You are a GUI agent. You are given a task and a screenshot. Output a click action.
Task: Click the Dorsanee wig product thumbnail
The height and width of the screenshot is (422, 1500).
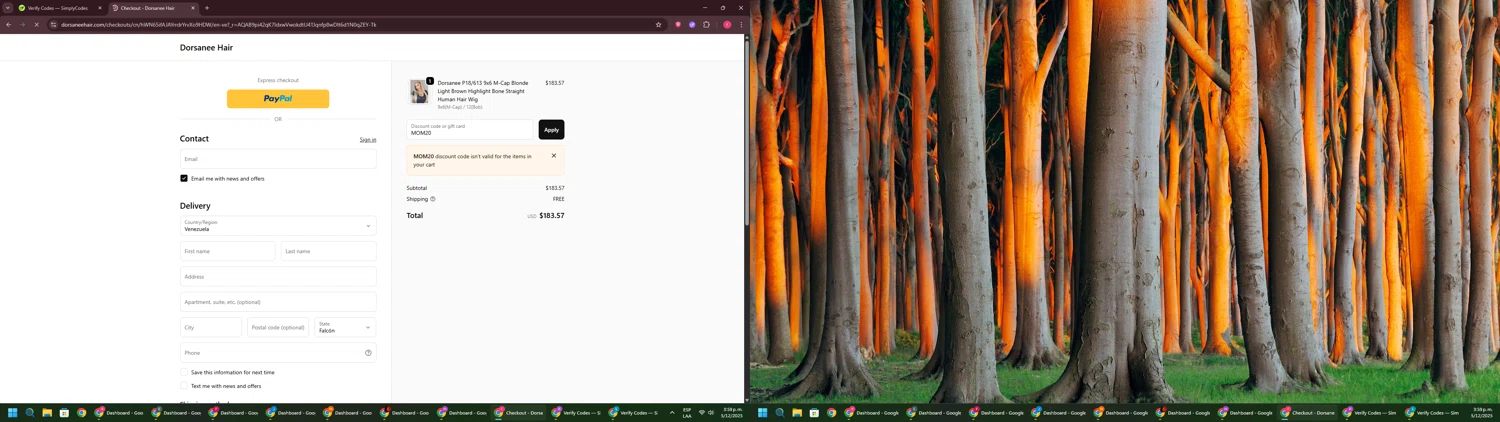[419, 91]
